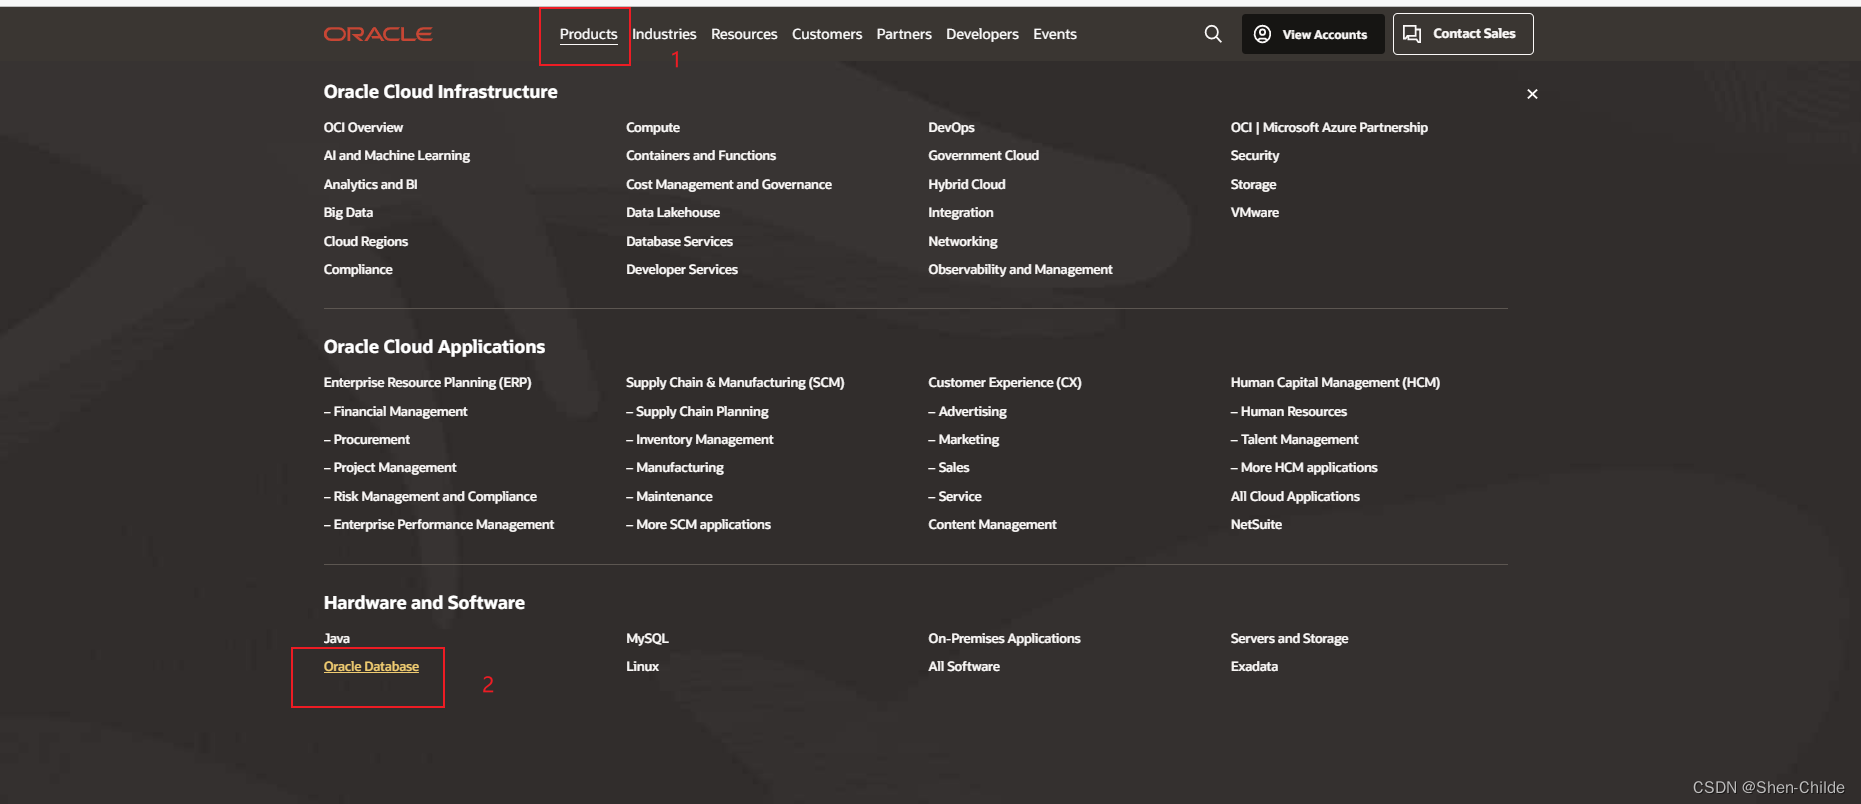This screenshot has width=1861, height=804.
Task: Select Supply Chain Planning
Action: [x=697, y=411]
